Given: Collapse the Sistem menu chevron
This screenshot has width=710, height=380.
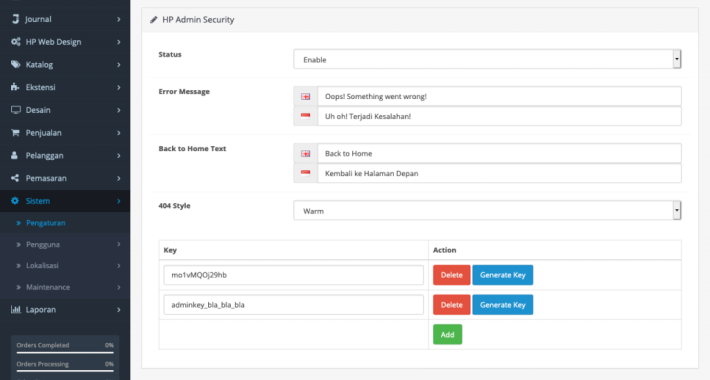Looking at the screenshot, I should click(119, 201).
